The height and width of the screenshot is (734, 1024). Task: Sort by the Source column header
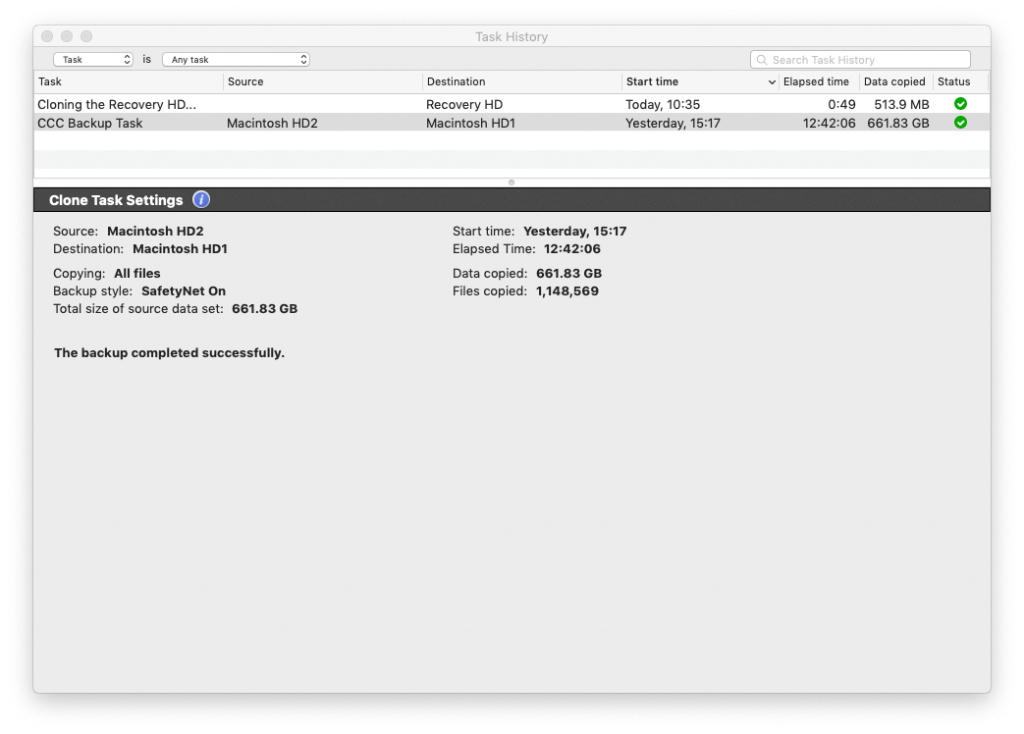tap(323, 82)
